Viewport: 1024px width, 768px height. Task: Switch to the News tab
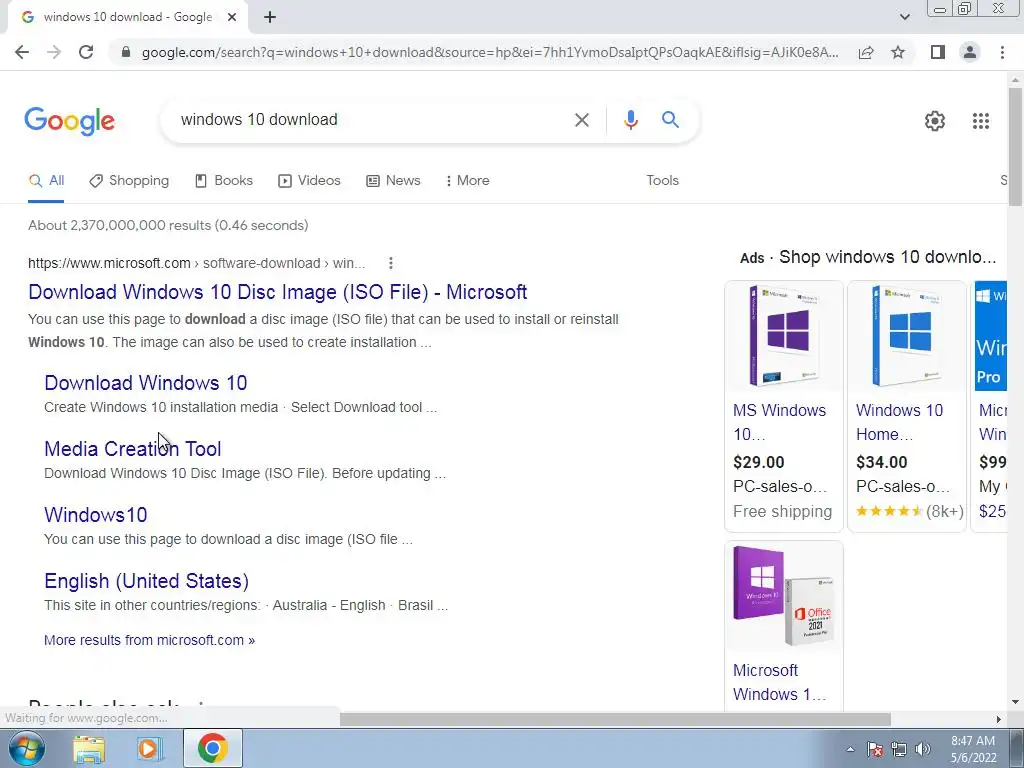click(x=393, y=181)
